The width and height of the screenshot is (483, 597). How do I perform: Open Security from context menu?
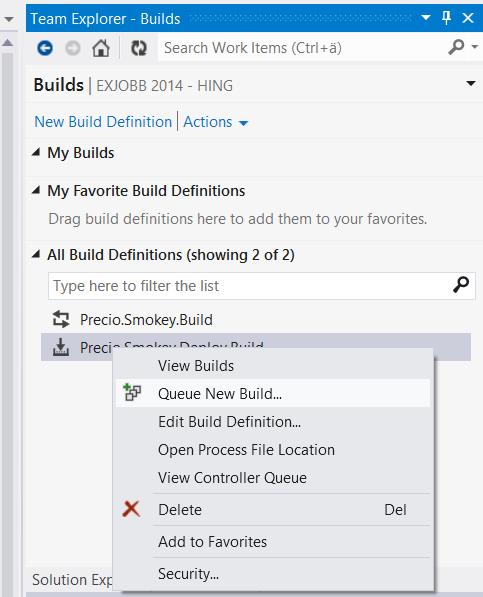(x=273, y=573)
